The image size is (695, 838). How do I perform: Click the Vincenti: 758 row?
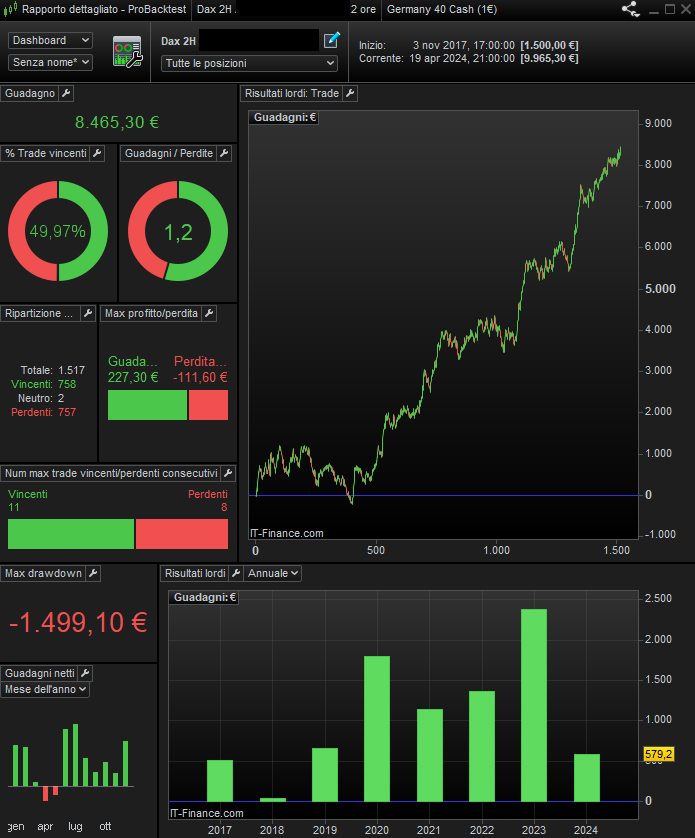point(43,384)
